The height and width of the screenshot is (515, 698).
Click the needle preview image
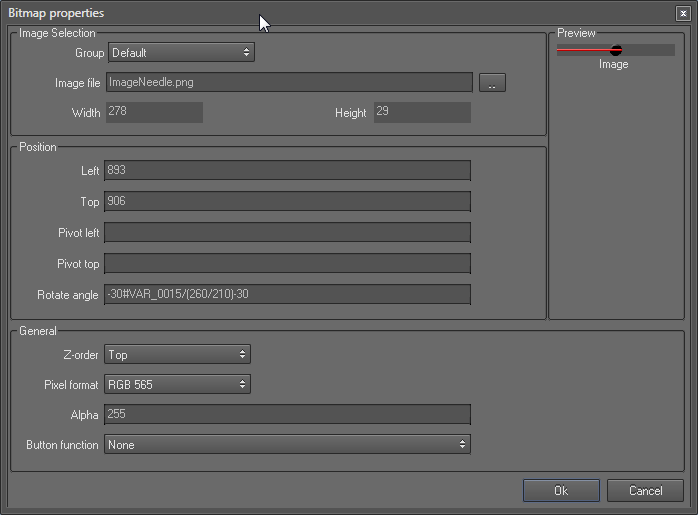click(590, 50)
